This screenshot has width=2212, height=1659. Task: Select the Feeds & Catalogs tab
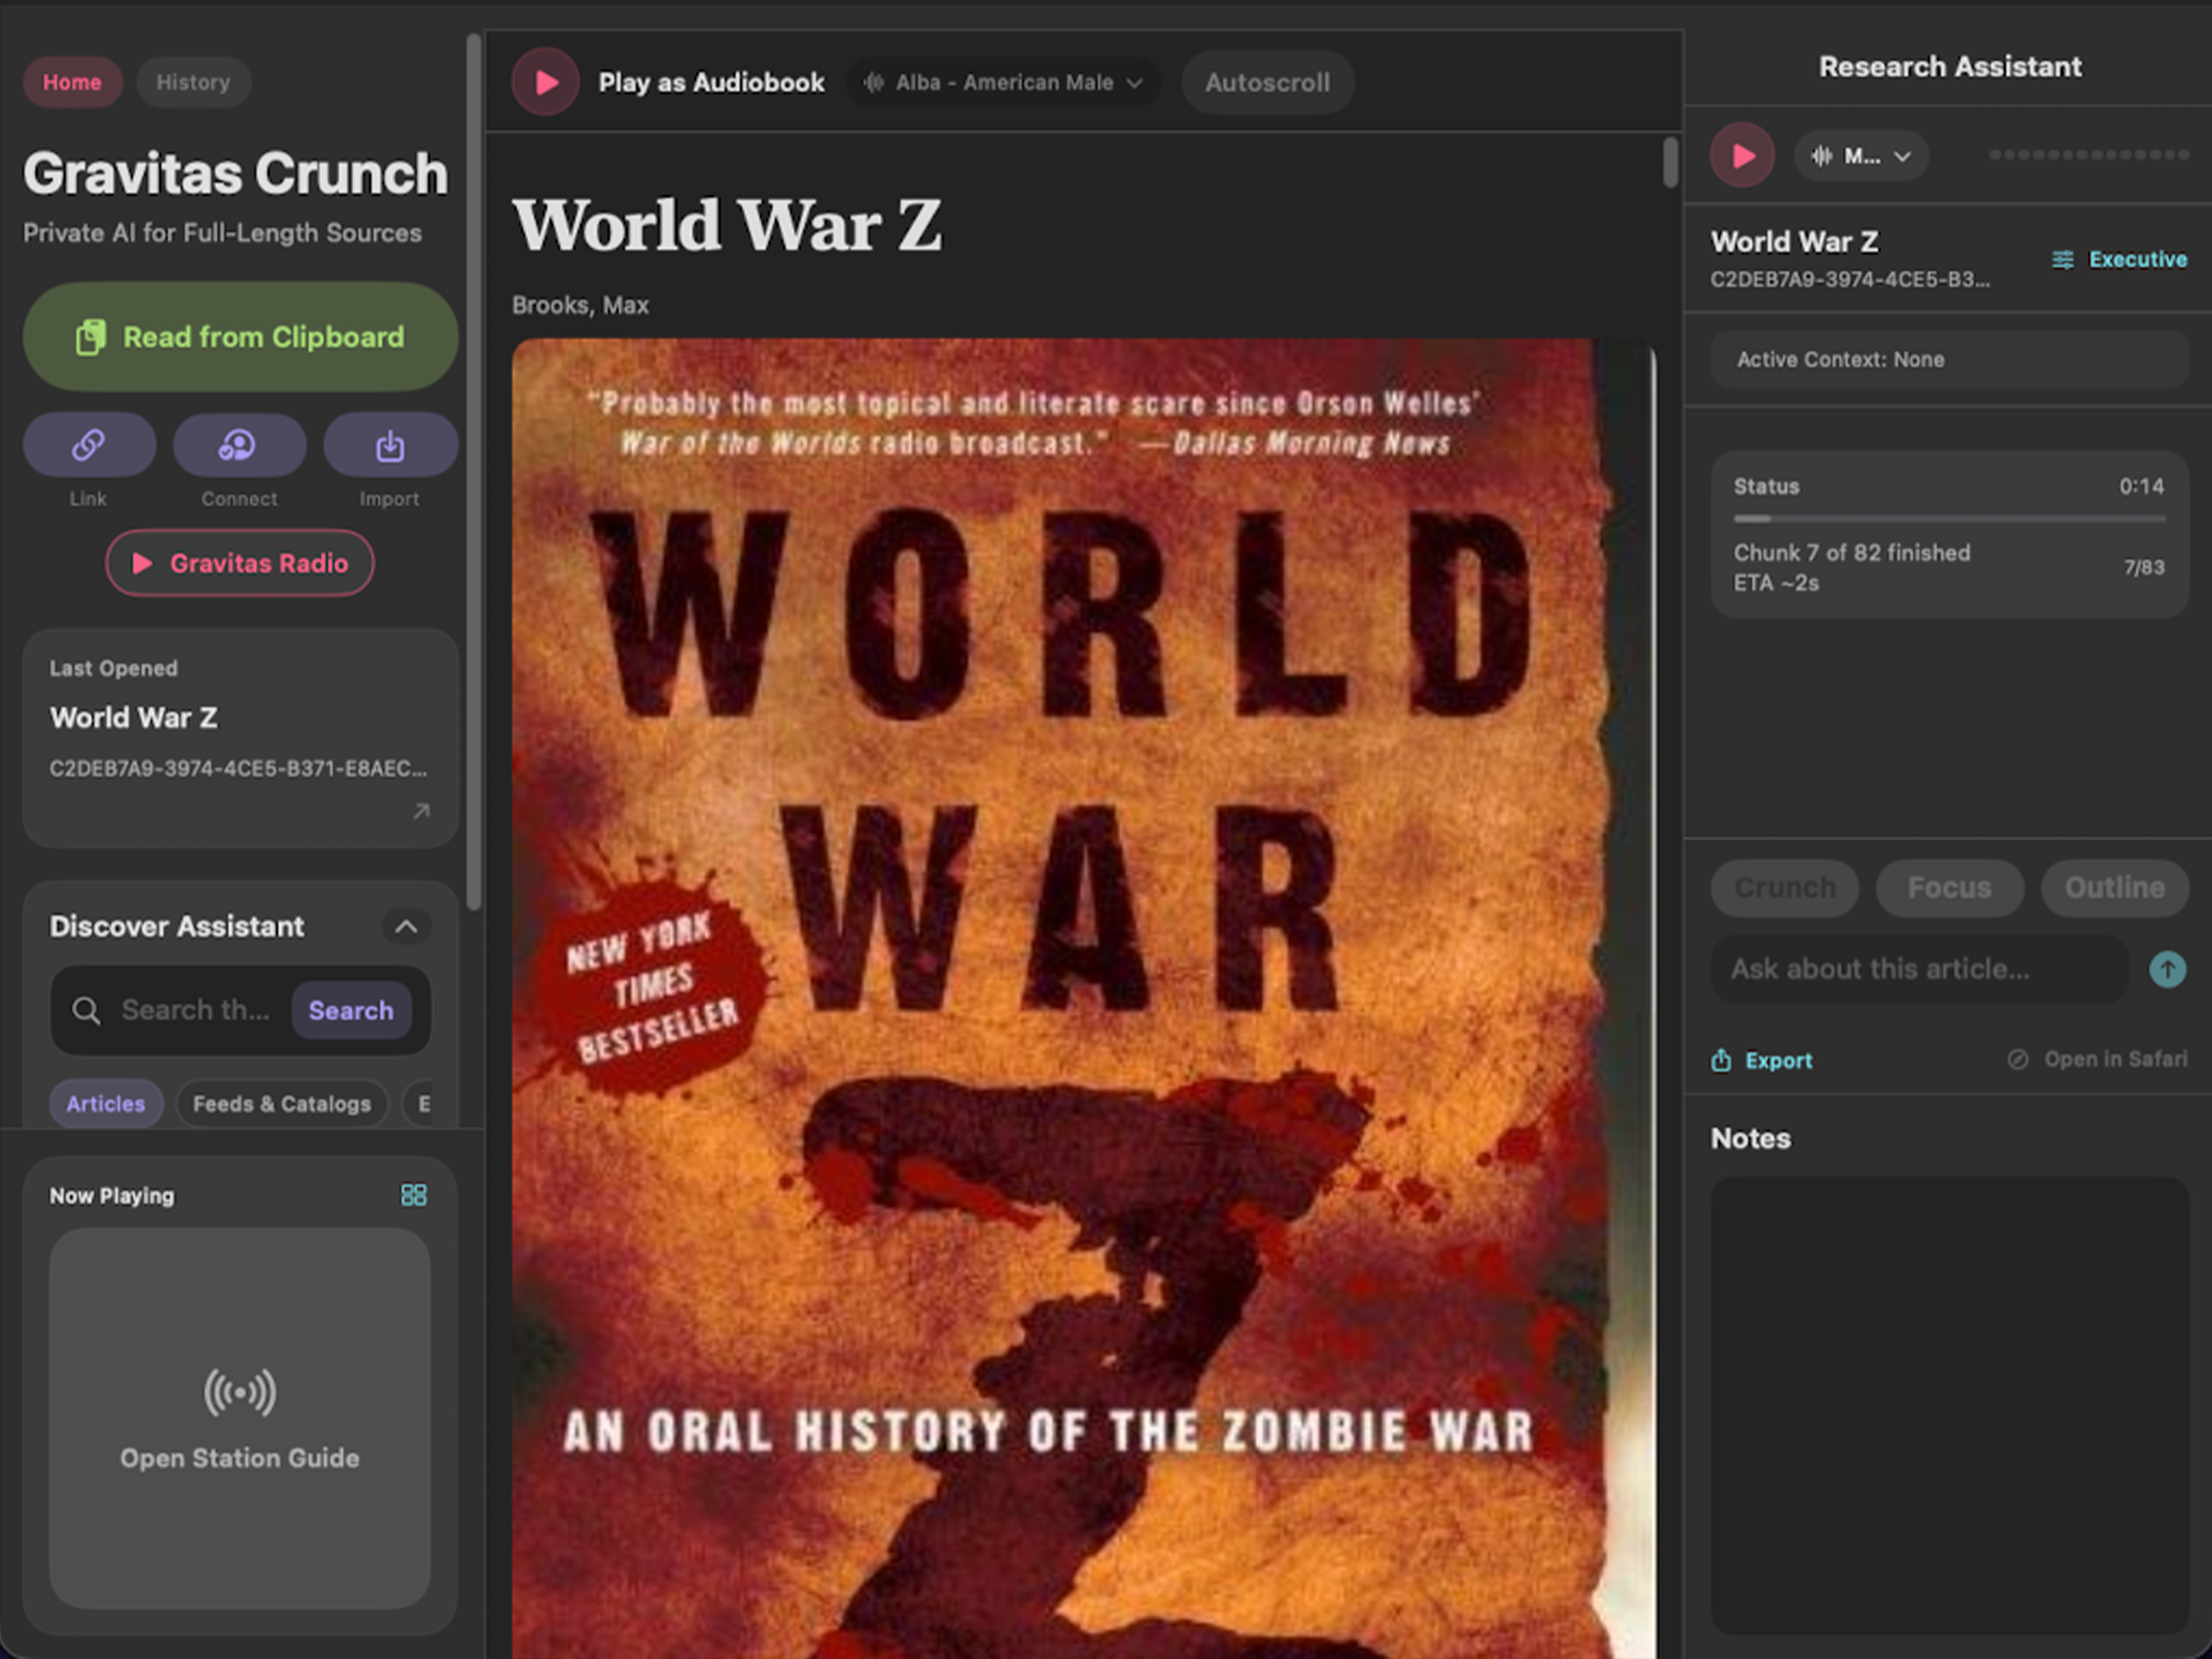[x=282, y=1103]
